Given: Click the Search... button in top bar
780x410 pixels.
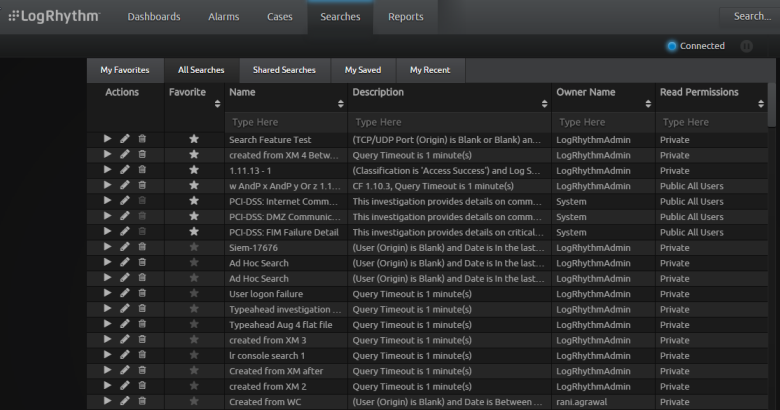Looking at the screenshot, I should [x=750, y=17].
